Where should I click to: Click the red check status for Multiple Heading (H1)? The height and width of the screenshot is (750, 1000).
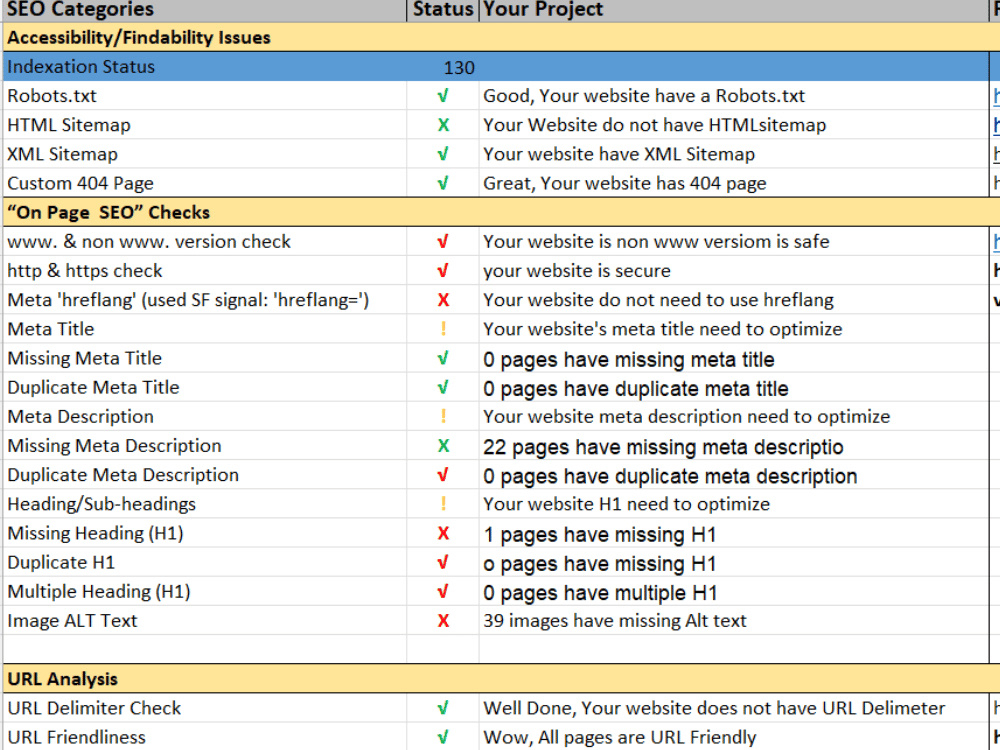(443, 592)
